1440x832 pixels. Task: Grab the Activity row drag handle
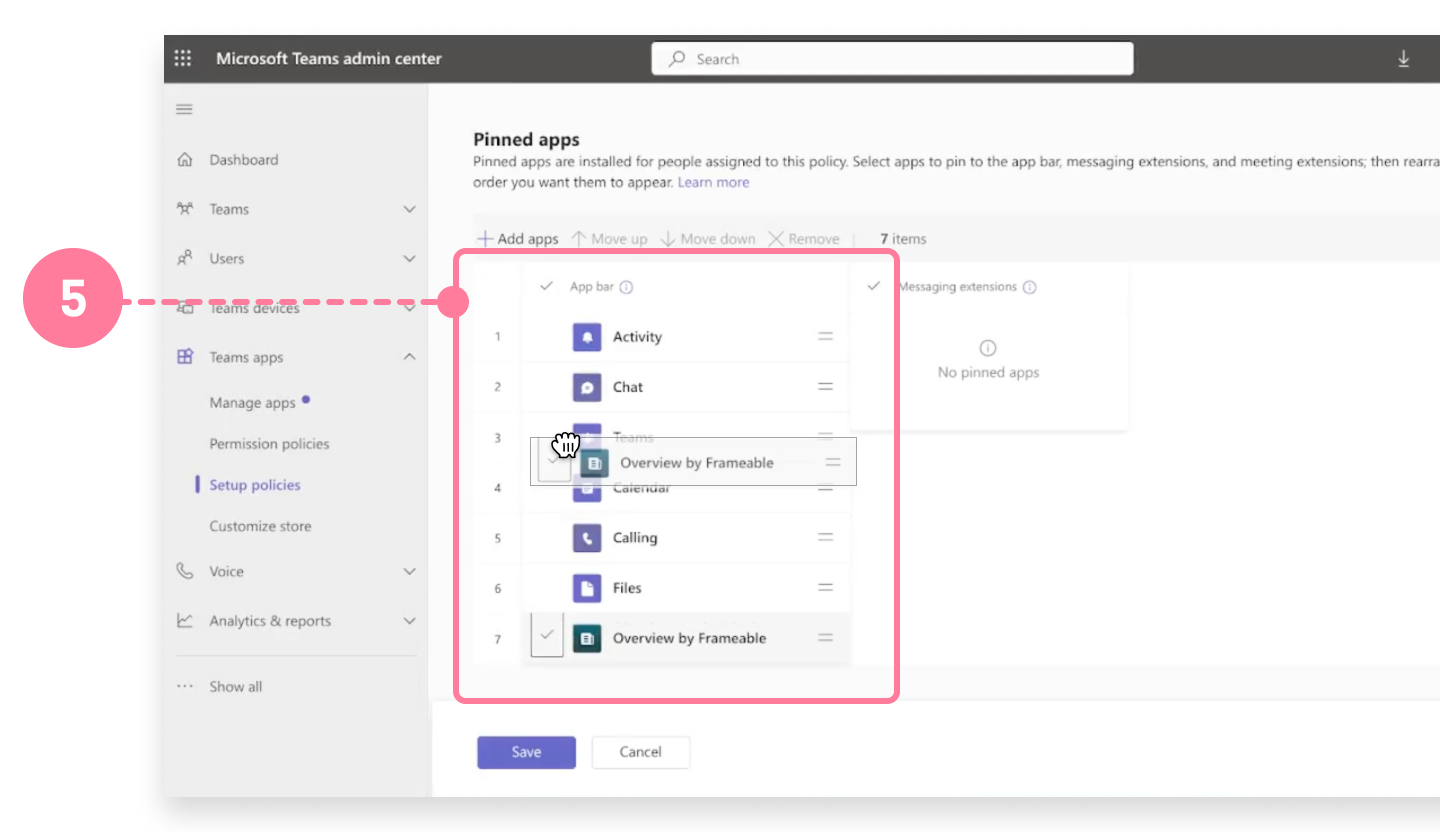[826, 337]
